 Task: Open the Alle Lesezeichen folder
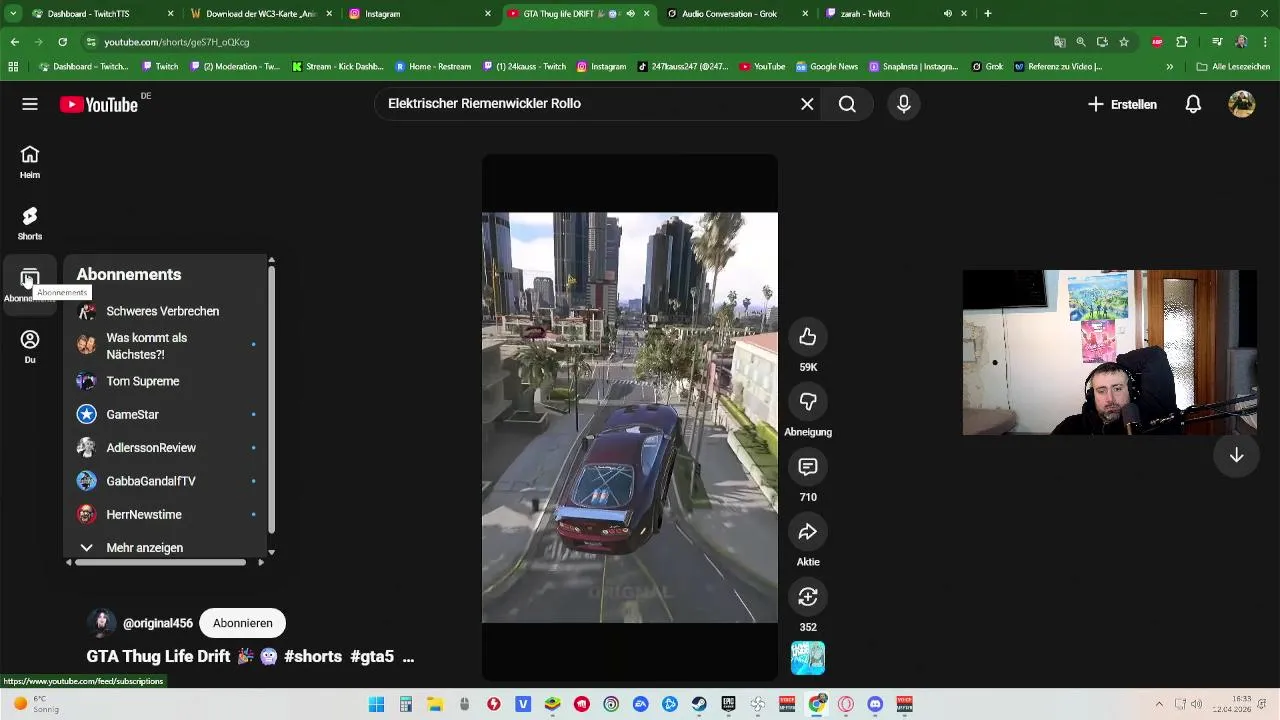(x=1233, y=67)
